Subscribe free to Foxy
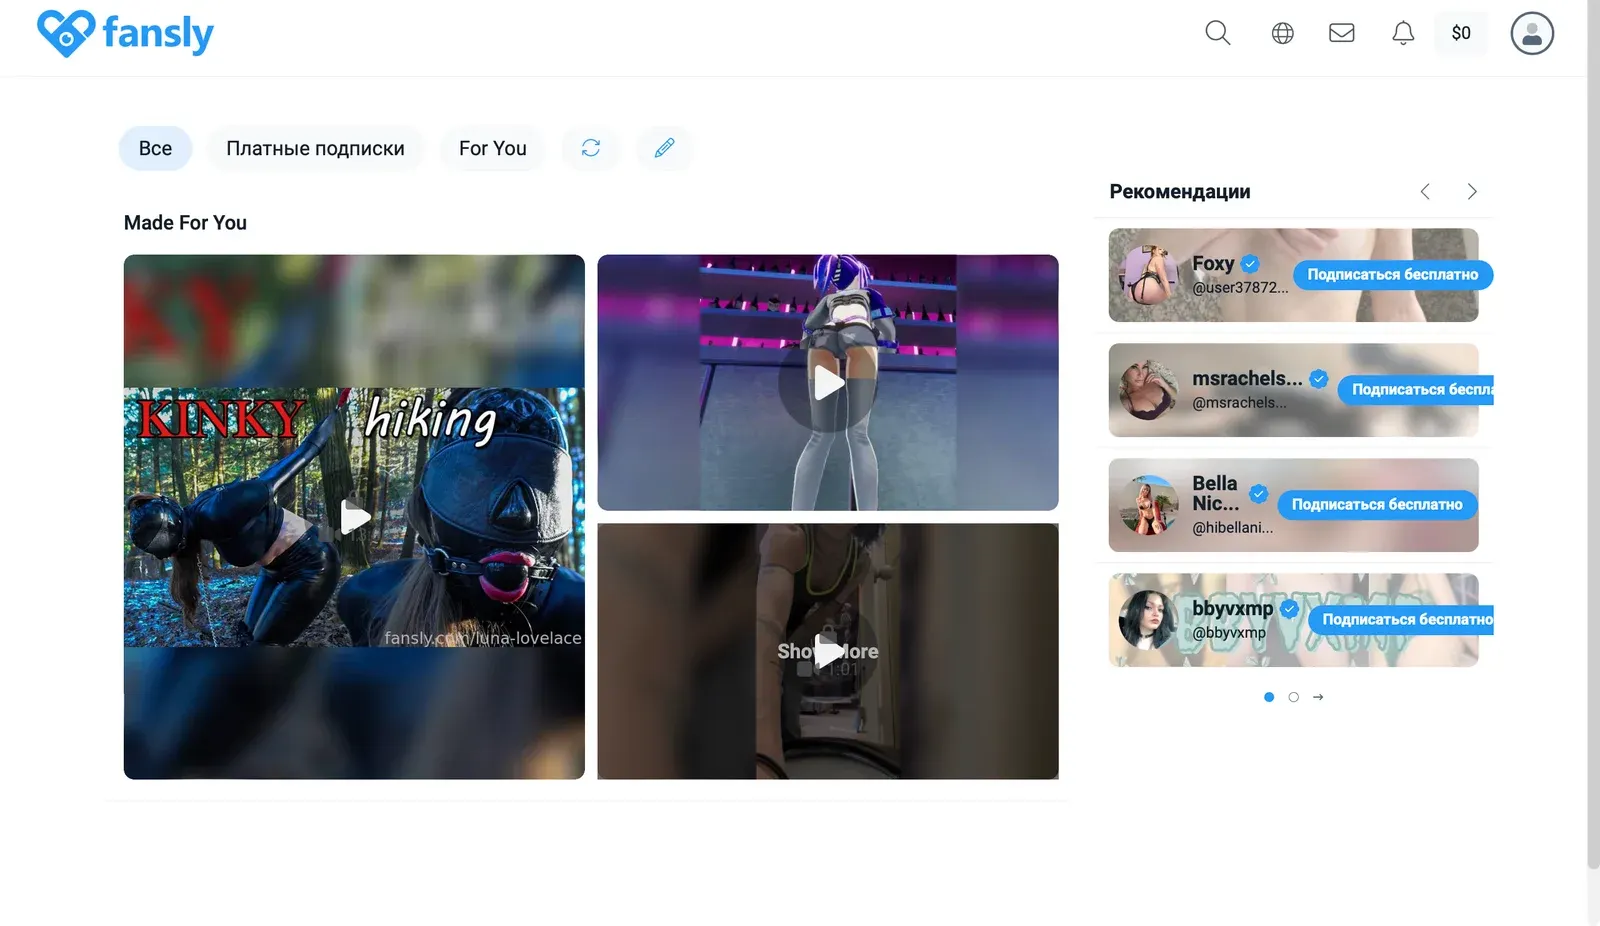The image size is (1600, 926). pos(1392,275)
